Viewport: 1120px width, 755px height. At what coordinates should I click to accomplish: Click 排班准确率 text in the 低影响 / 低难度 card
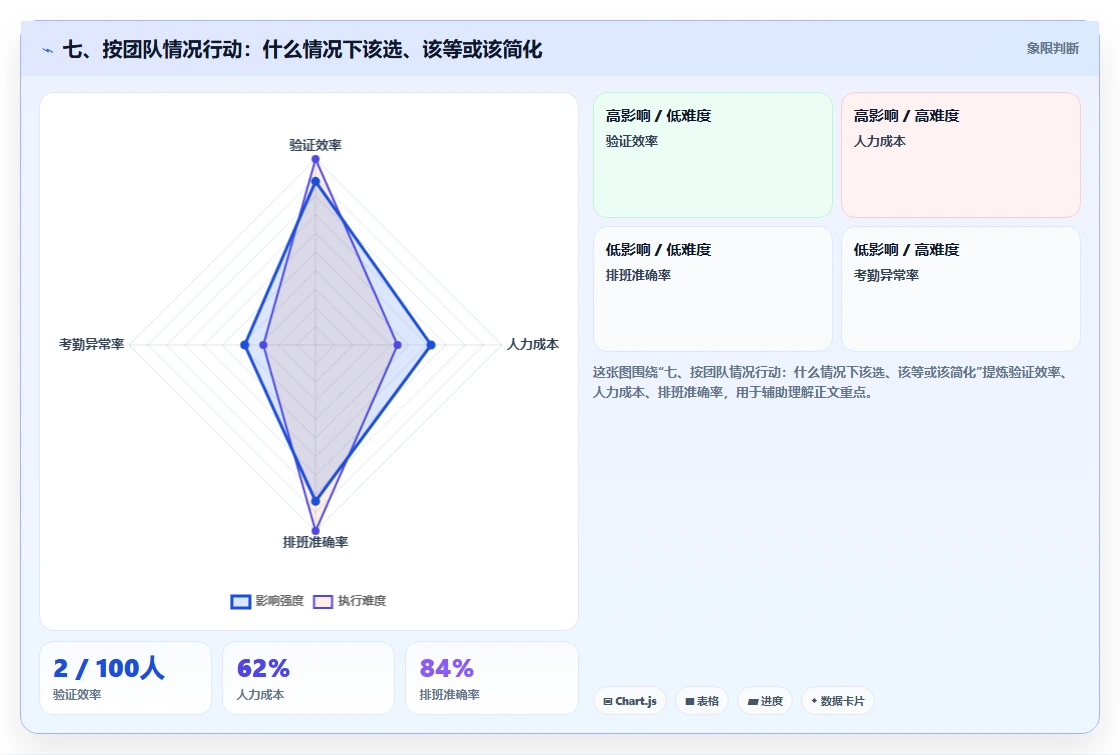[638, 275]
